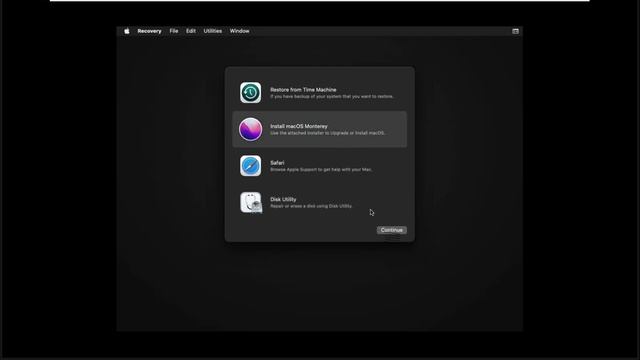Open the Utilities menu
640x360 pixels.
pos(213,31)
